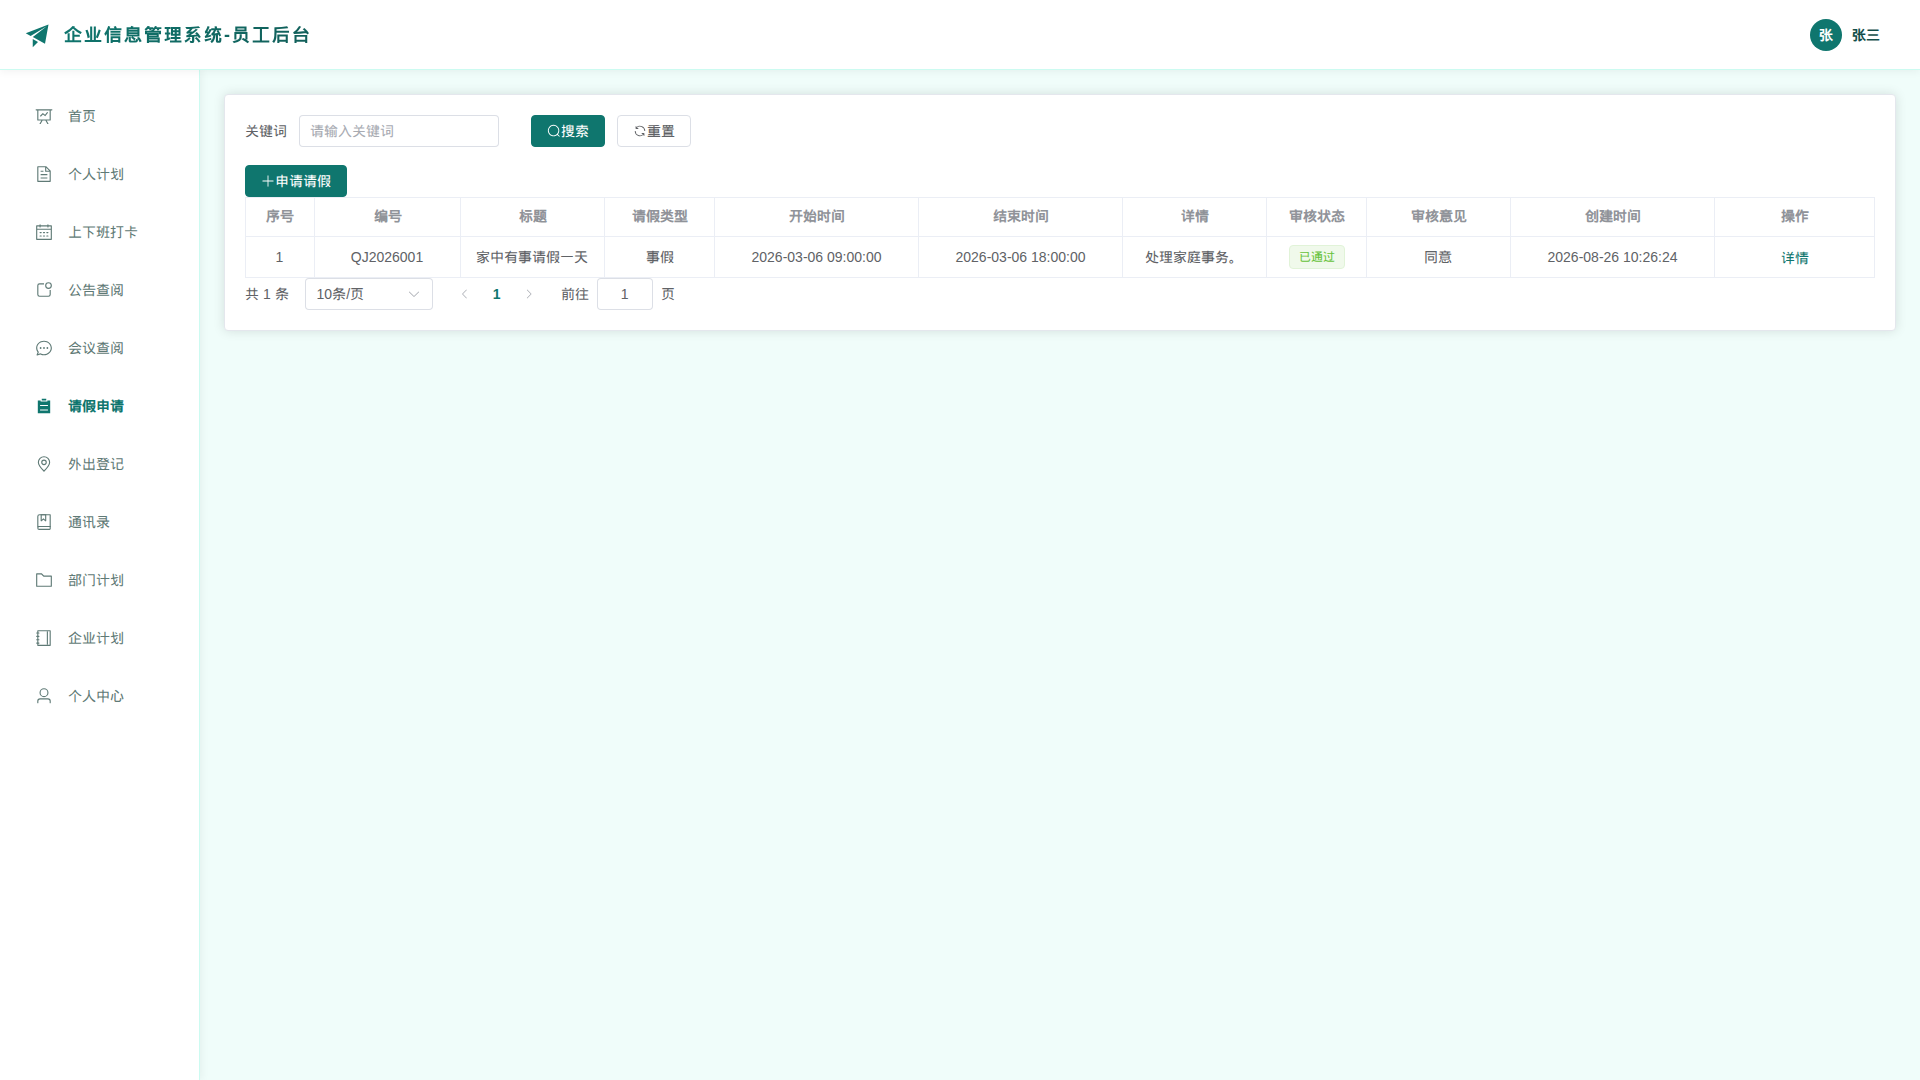The height and width of the screenshot is (1080, 1920).
Task: Open the 张 user avatar
Action: (x=1825, y=35)
